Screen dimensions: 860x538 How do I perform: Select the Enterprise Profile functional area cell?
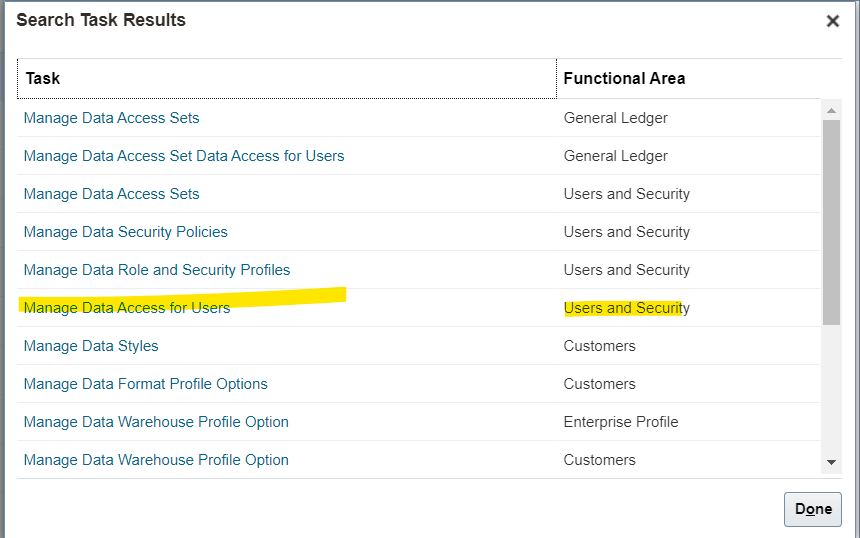[621, 422]
